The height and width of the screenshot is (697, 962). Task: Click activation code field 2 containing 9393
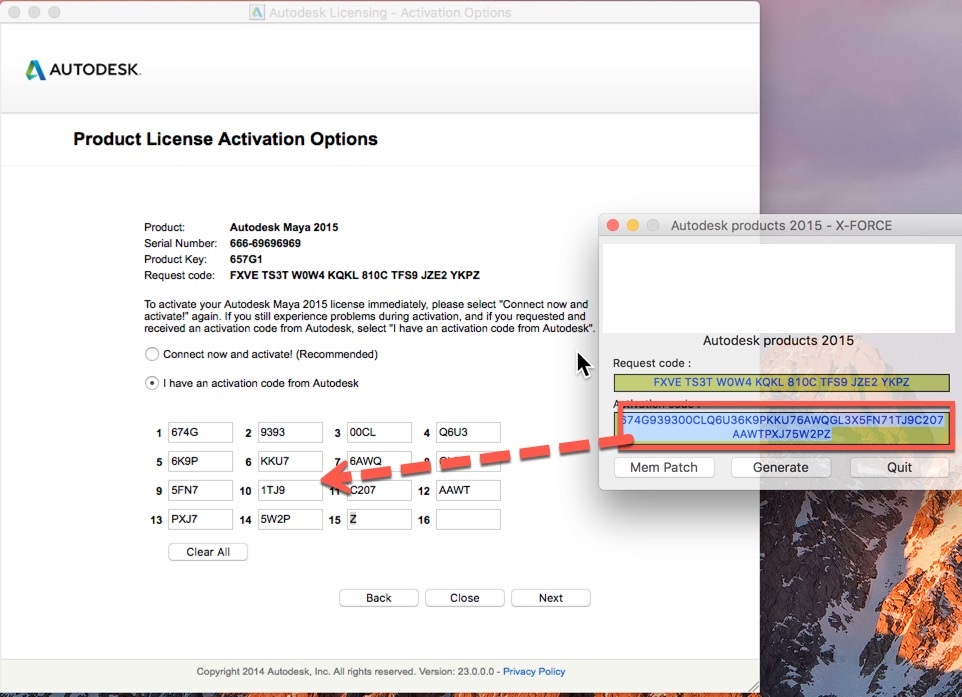[290, 432]
